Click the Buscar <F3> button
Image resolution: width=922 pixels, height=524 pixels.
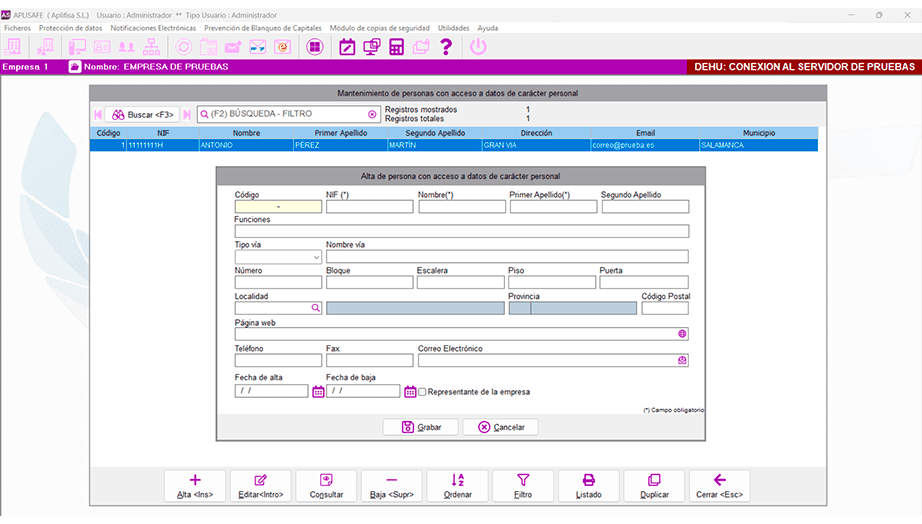[142, 114]
